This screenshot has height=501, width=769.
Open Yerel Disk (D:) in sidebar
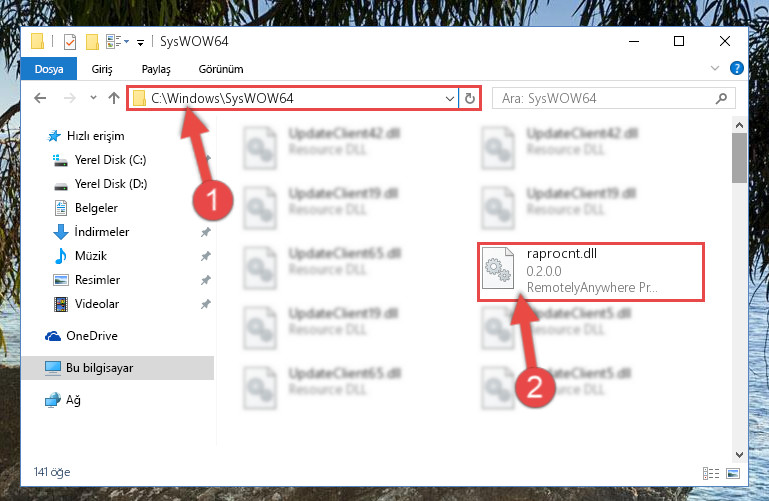pyautogui.click(x=111, y=184)
